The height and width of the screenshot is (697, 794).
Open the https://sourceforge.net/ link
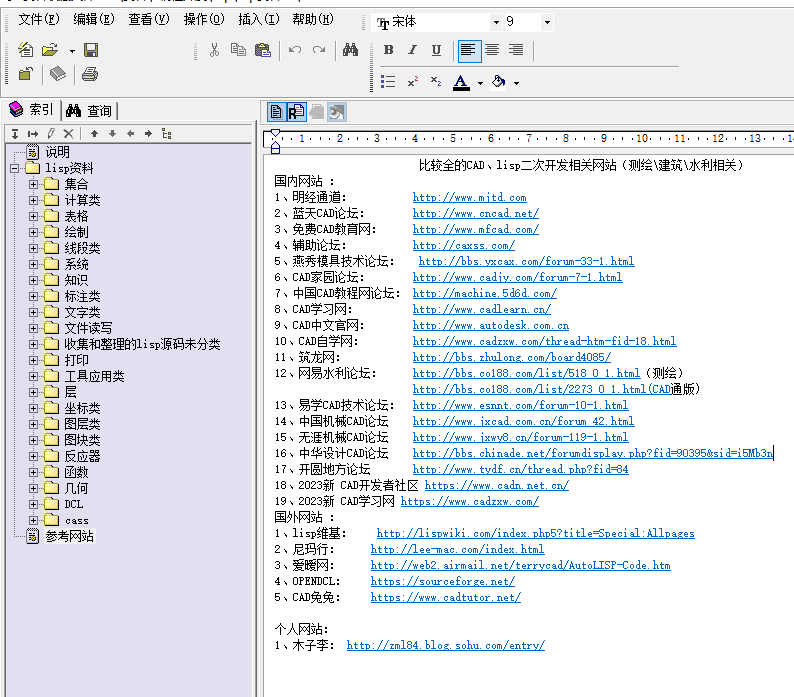[x=443, y=582]
